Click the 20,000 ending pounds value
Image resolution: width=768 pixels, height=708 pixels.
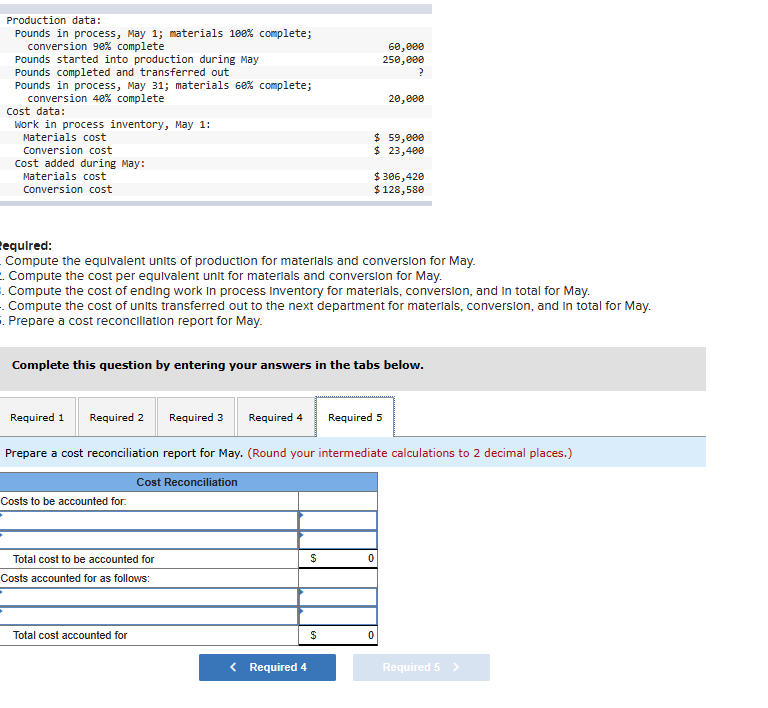(406, 98)
